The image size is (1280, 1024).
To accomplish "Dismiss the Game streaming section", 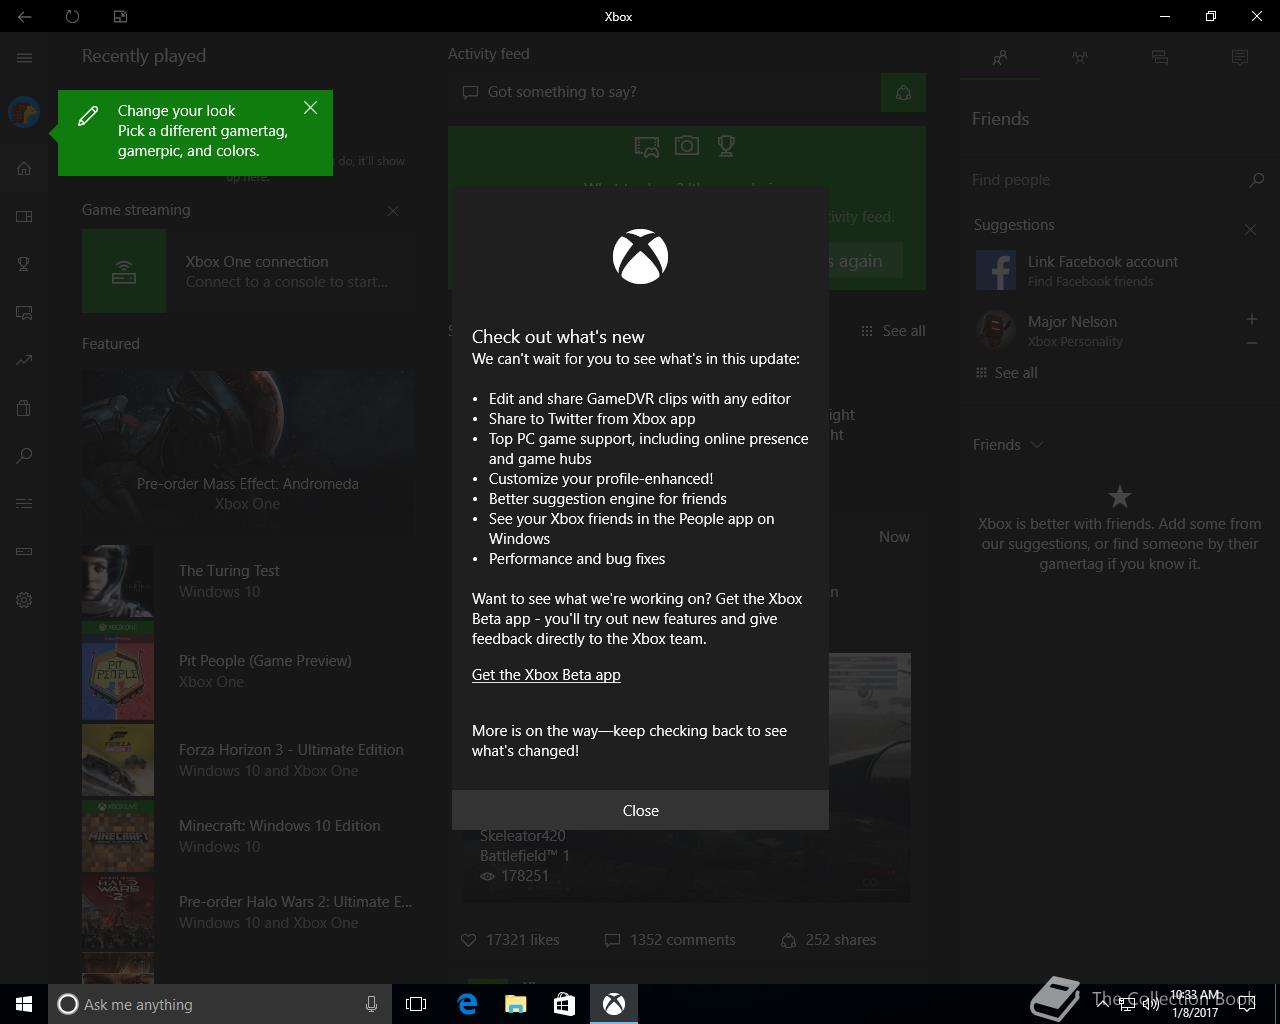I will pyautogui.click(x=393, y=211).
